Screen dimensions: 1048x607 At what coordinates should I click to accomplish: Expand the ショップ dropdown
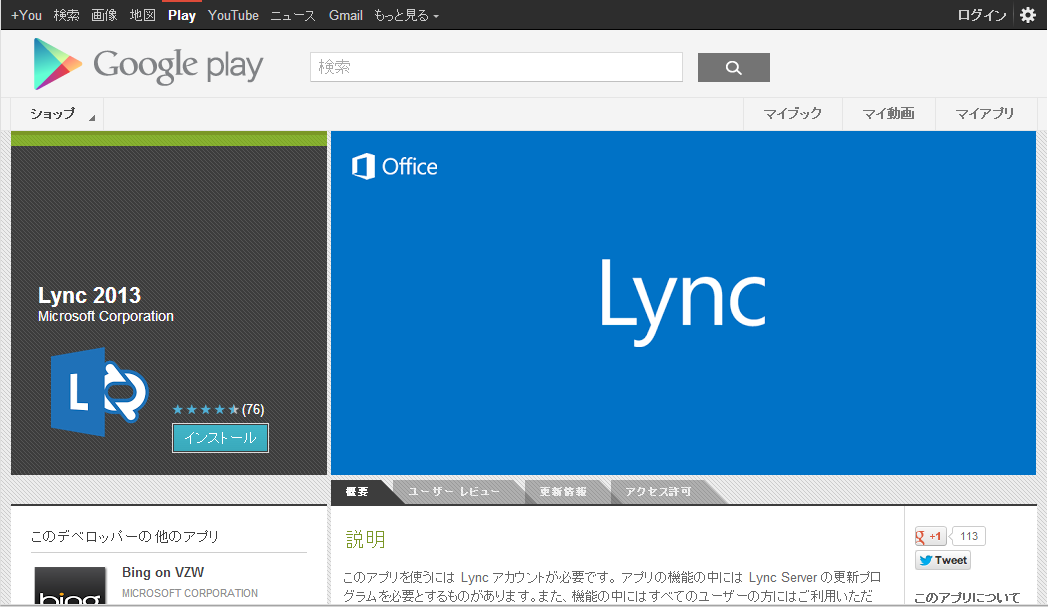pyautogui.click(x=56, y=114)
